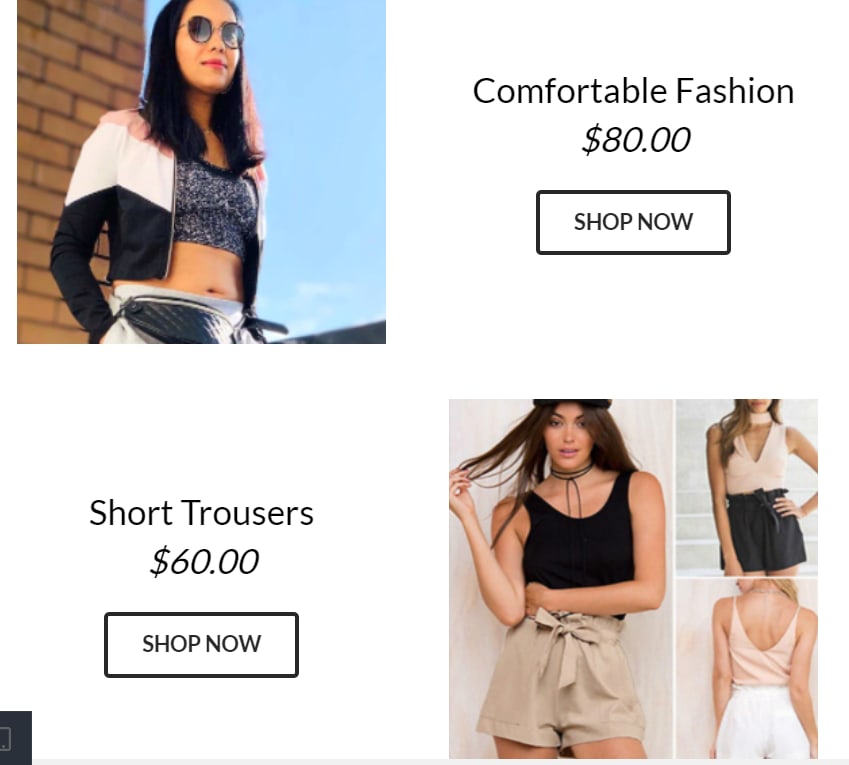The width and height of the screenshot is (849, 765).
Task: Click the black tank top on model
Action: [579, 533]
